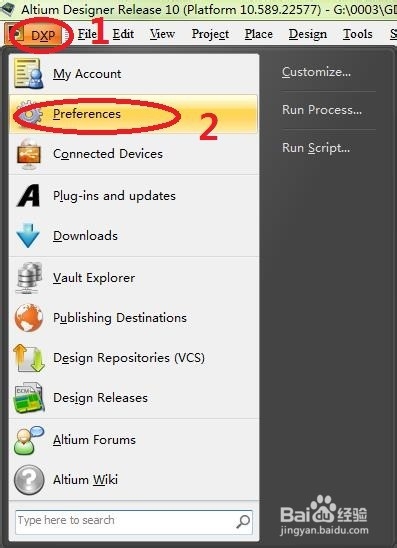Click the Type here to search field
The height and width of the screenshot is (548, 397).
[x=134, y=521]
